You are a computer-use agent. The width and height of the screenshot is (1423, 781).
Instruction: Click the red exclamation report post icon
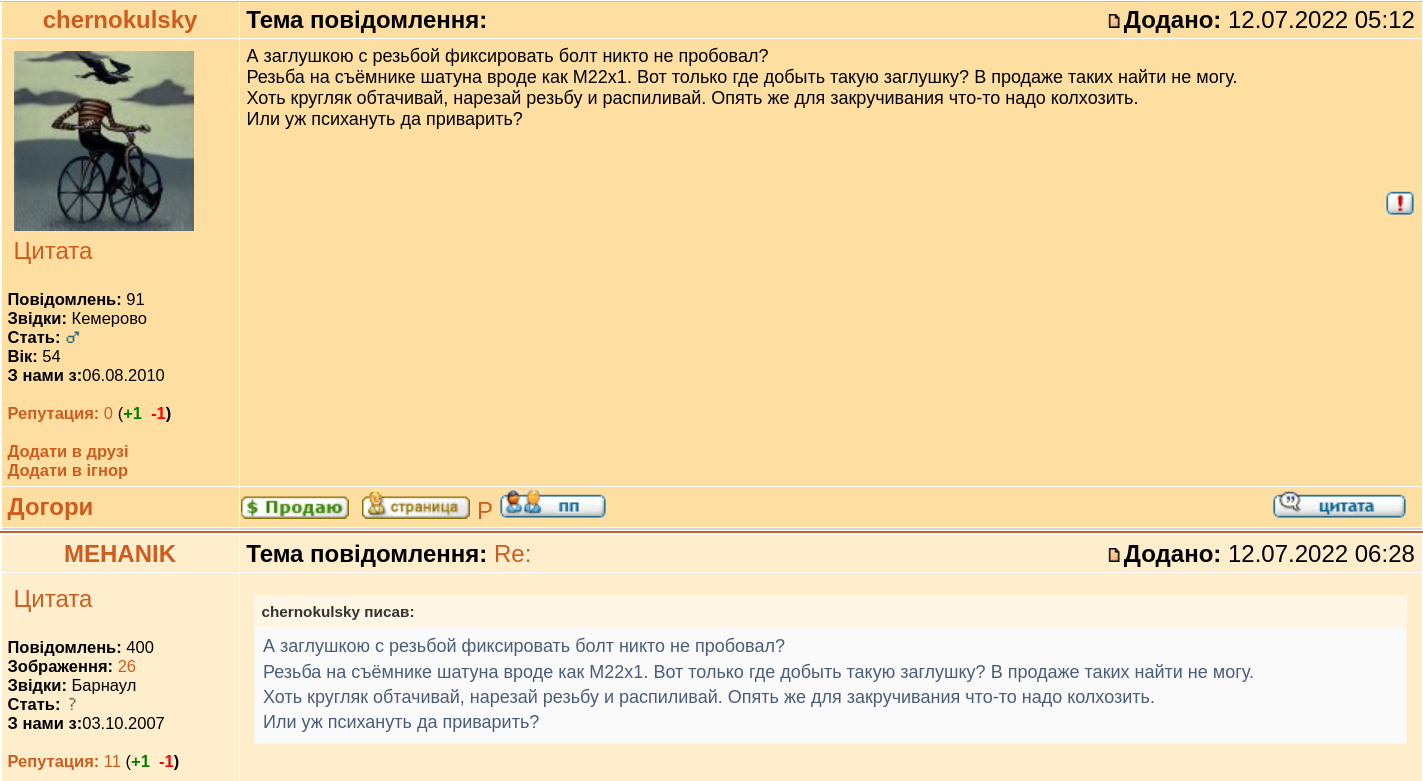pos(1399,203)
